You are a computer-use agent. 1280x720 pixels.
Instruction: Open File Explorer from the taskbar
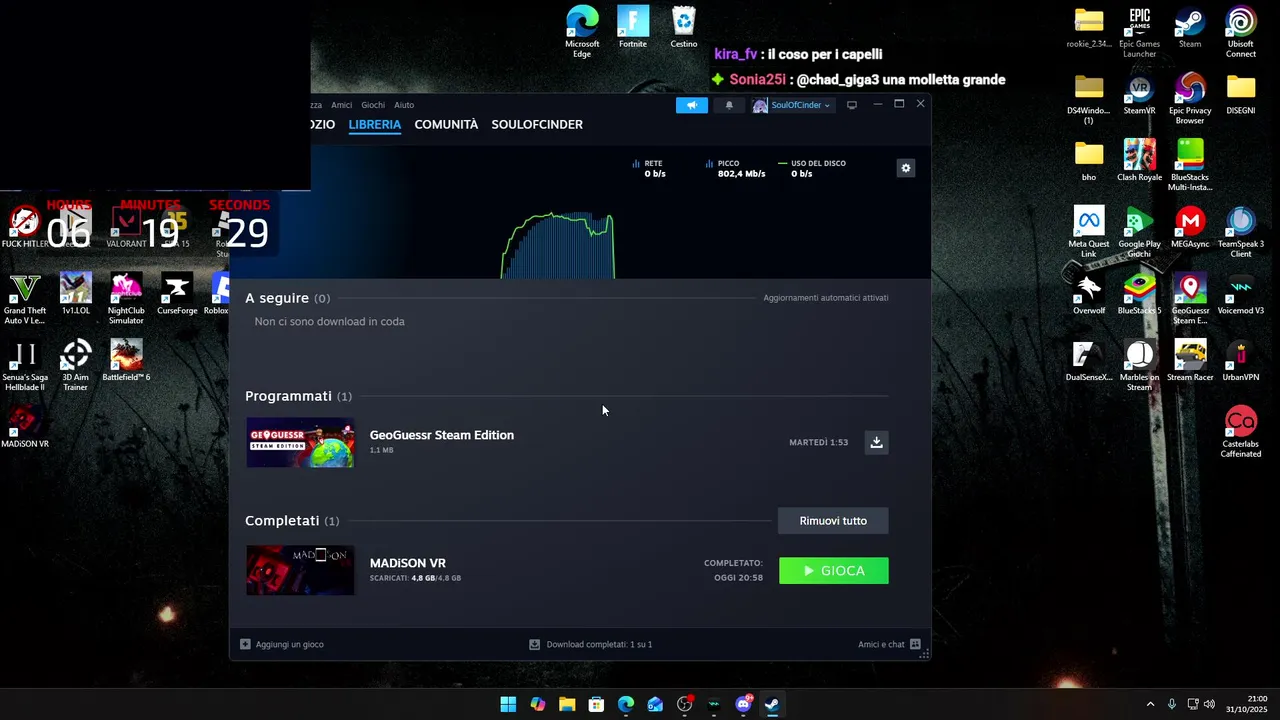pos(567,704)
